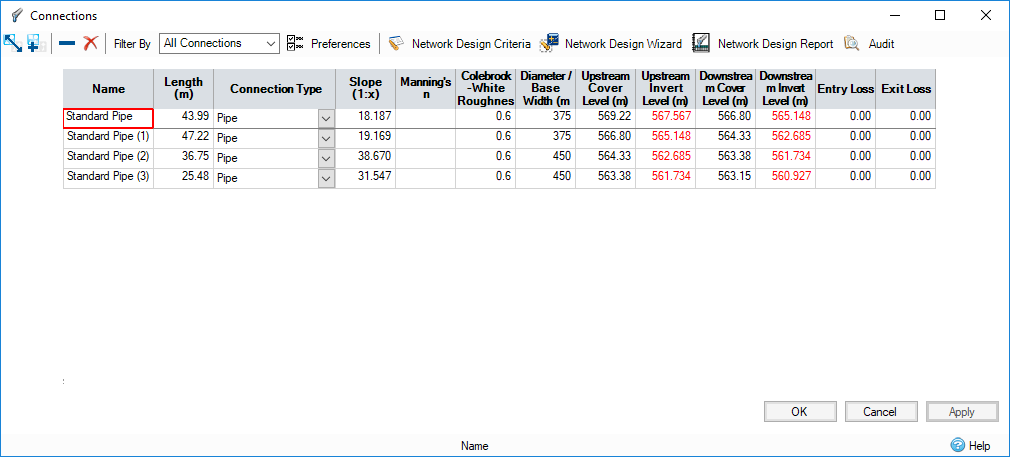The width and height of the screenshot is (1010, 457).
Task: Click the Cancel button
Action: pos(881,412)
